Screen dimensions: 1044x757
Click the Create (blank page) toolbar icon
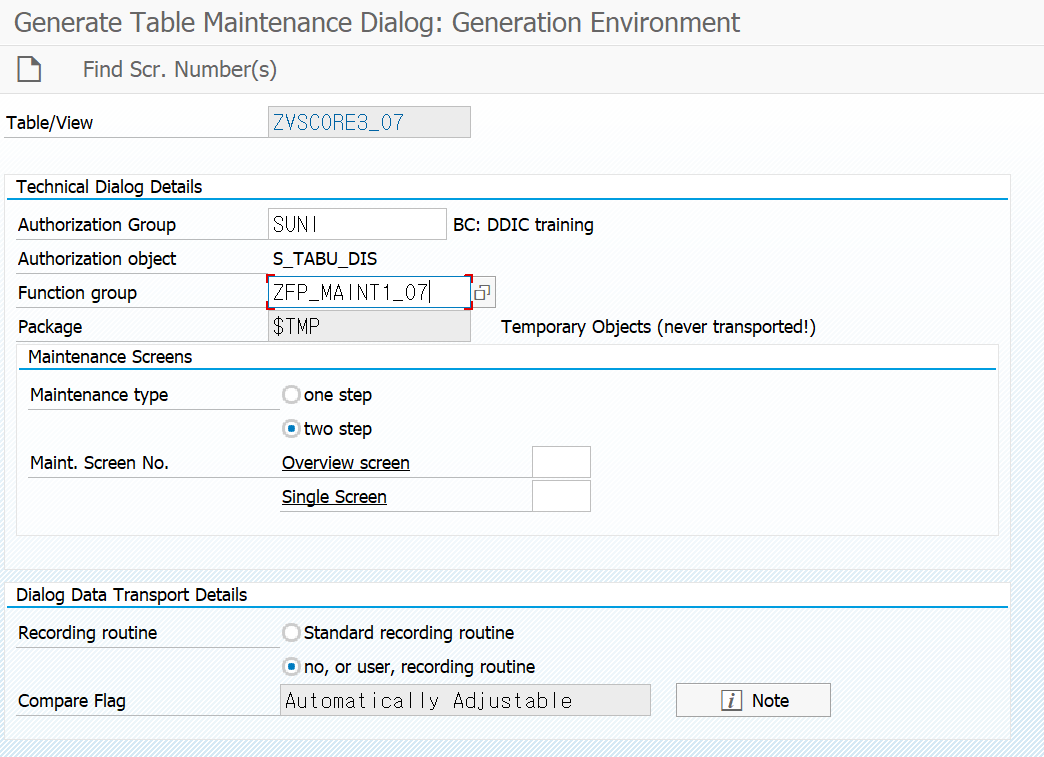pos(30,69)
